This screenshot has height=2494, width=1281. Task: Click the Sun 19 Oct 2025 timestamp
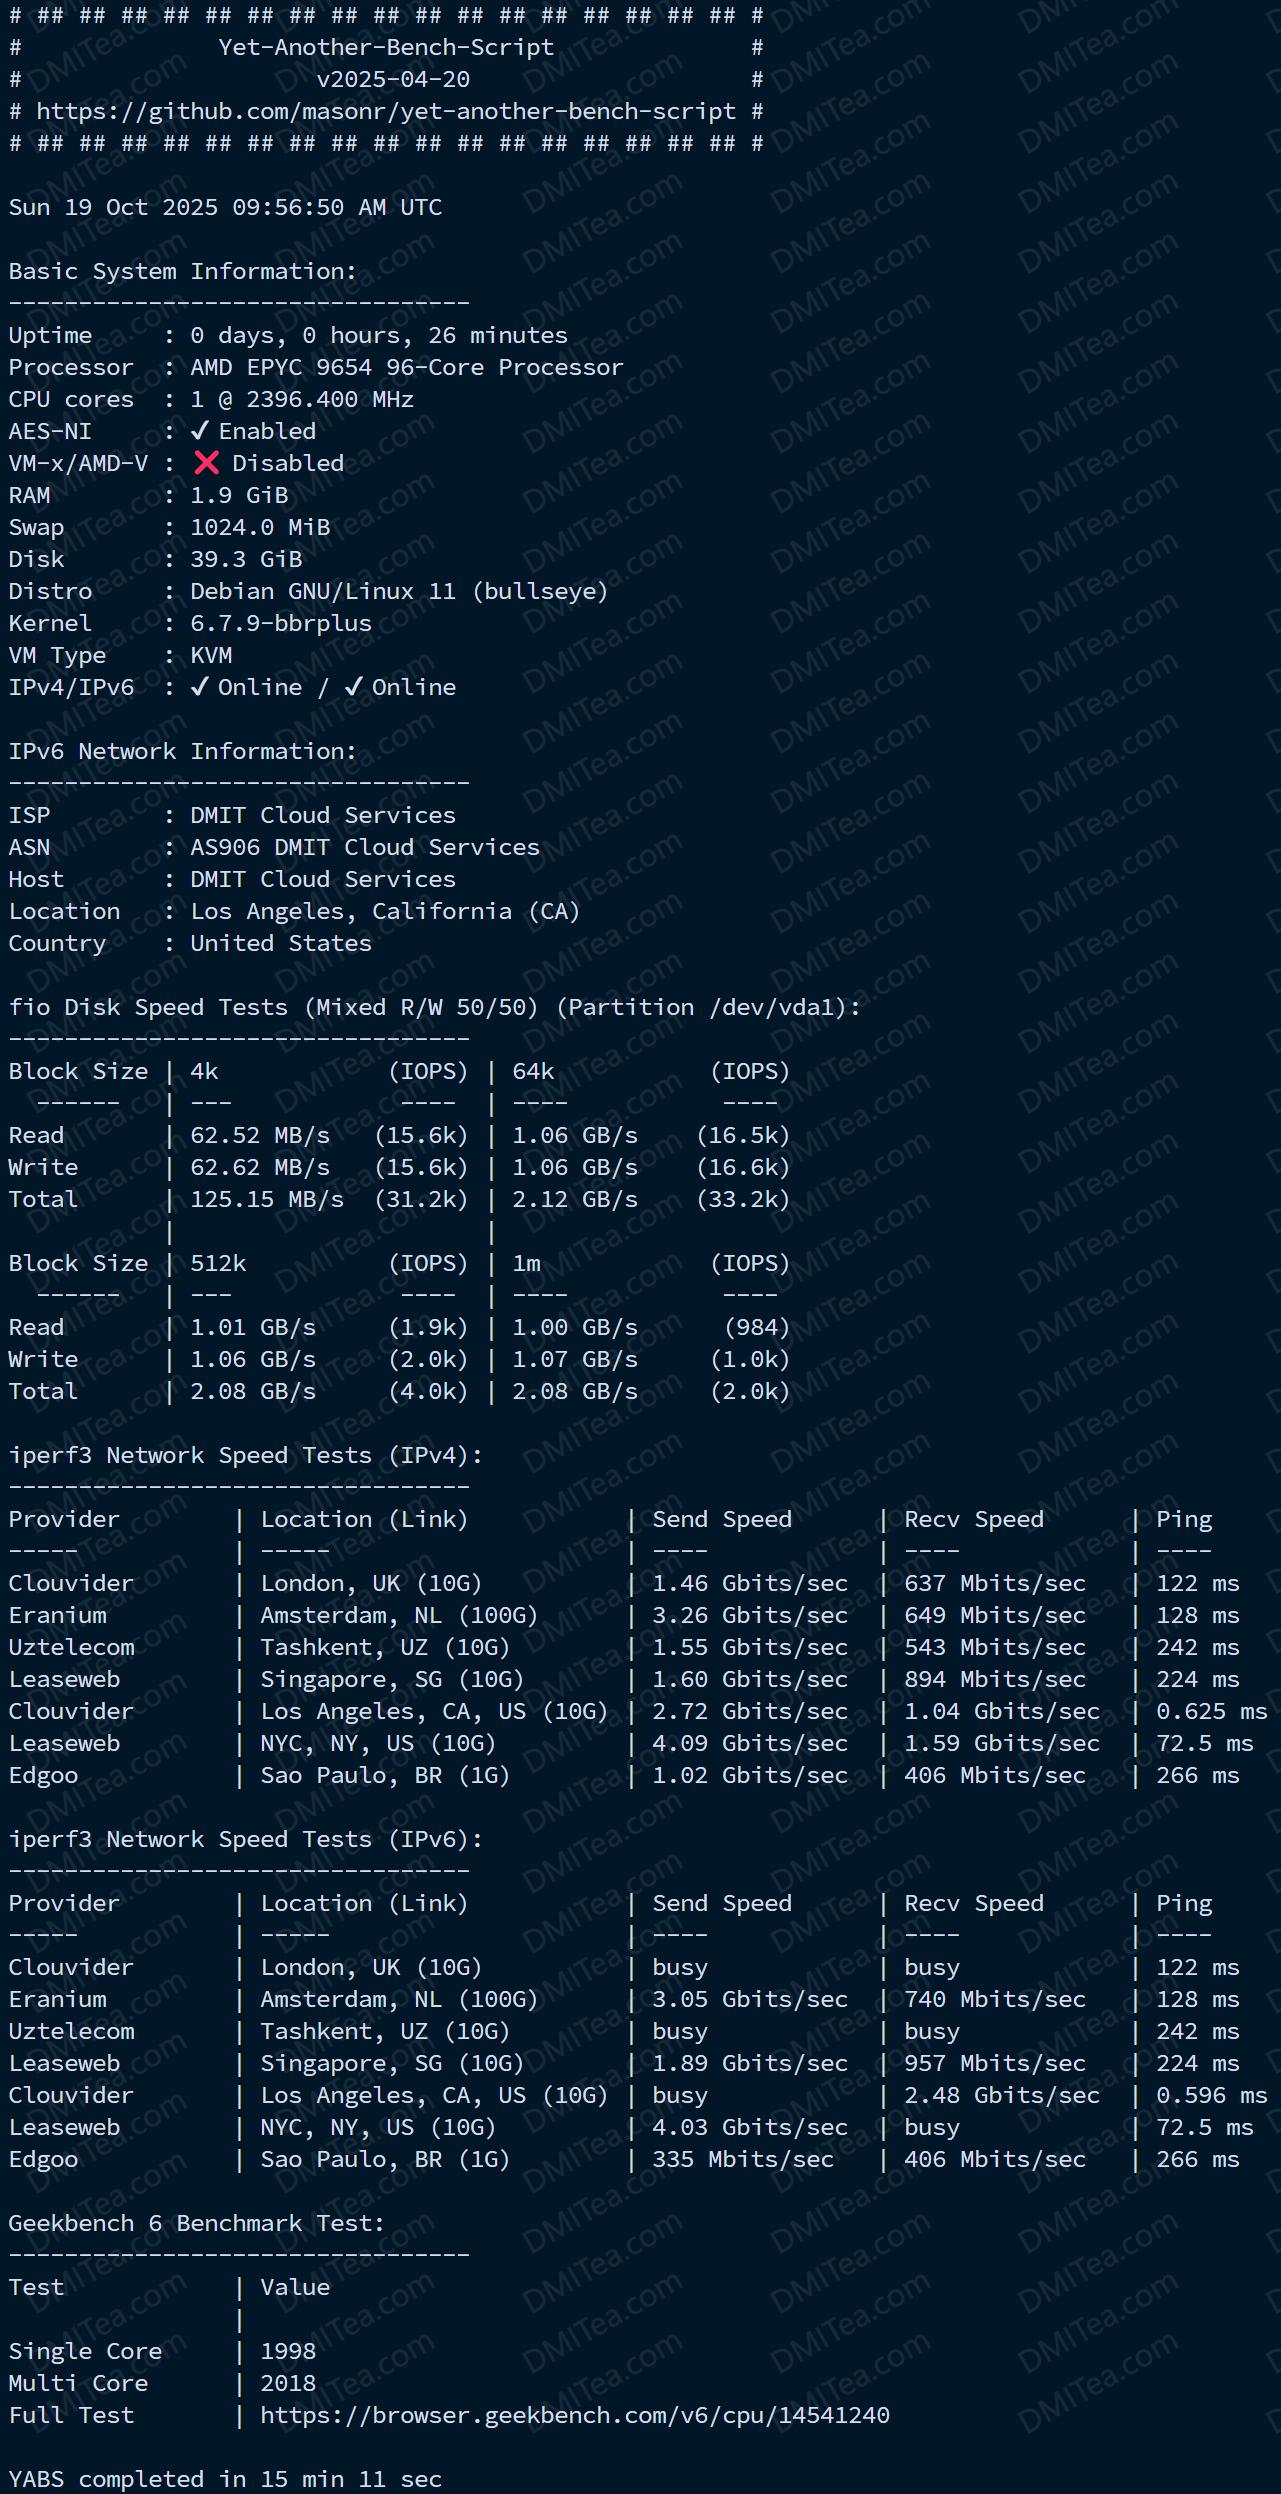click(x=225, y=208)
